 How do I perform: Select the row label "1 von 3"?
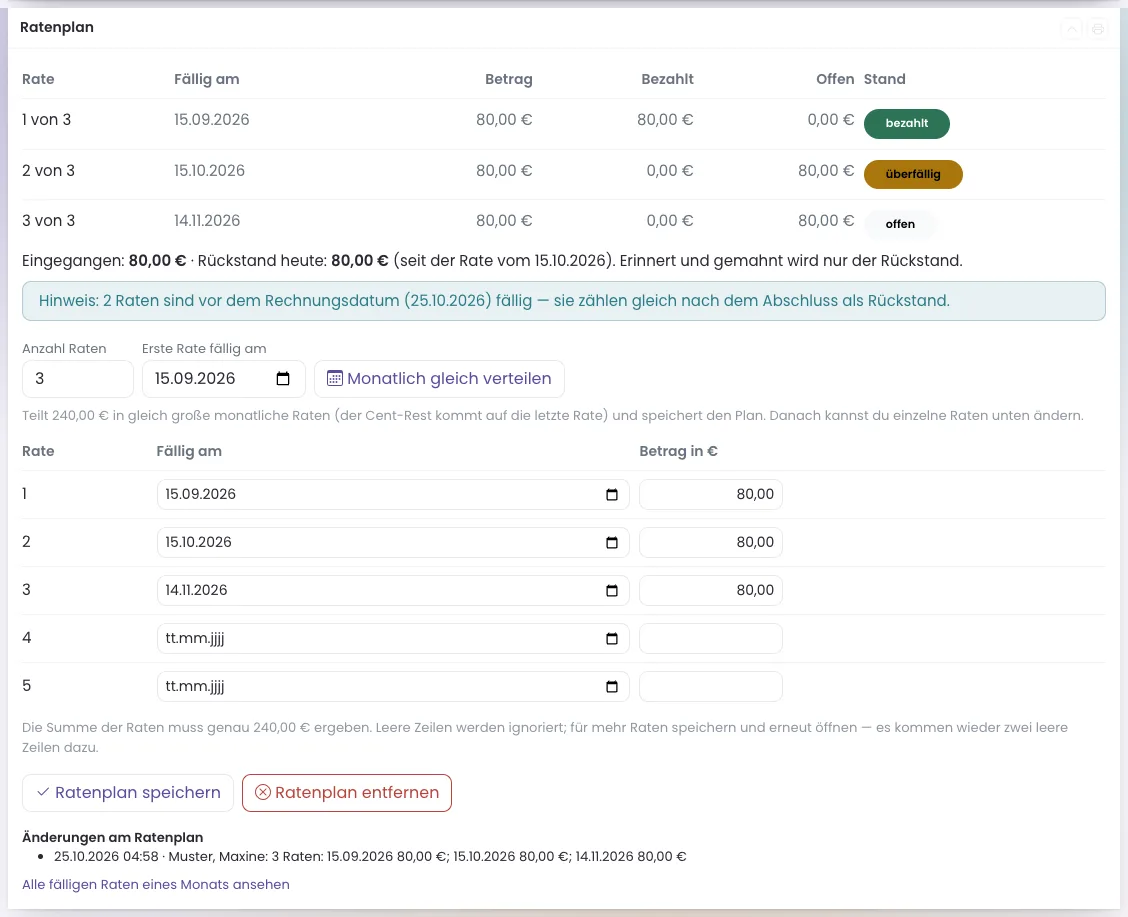[x=47, y=120]
